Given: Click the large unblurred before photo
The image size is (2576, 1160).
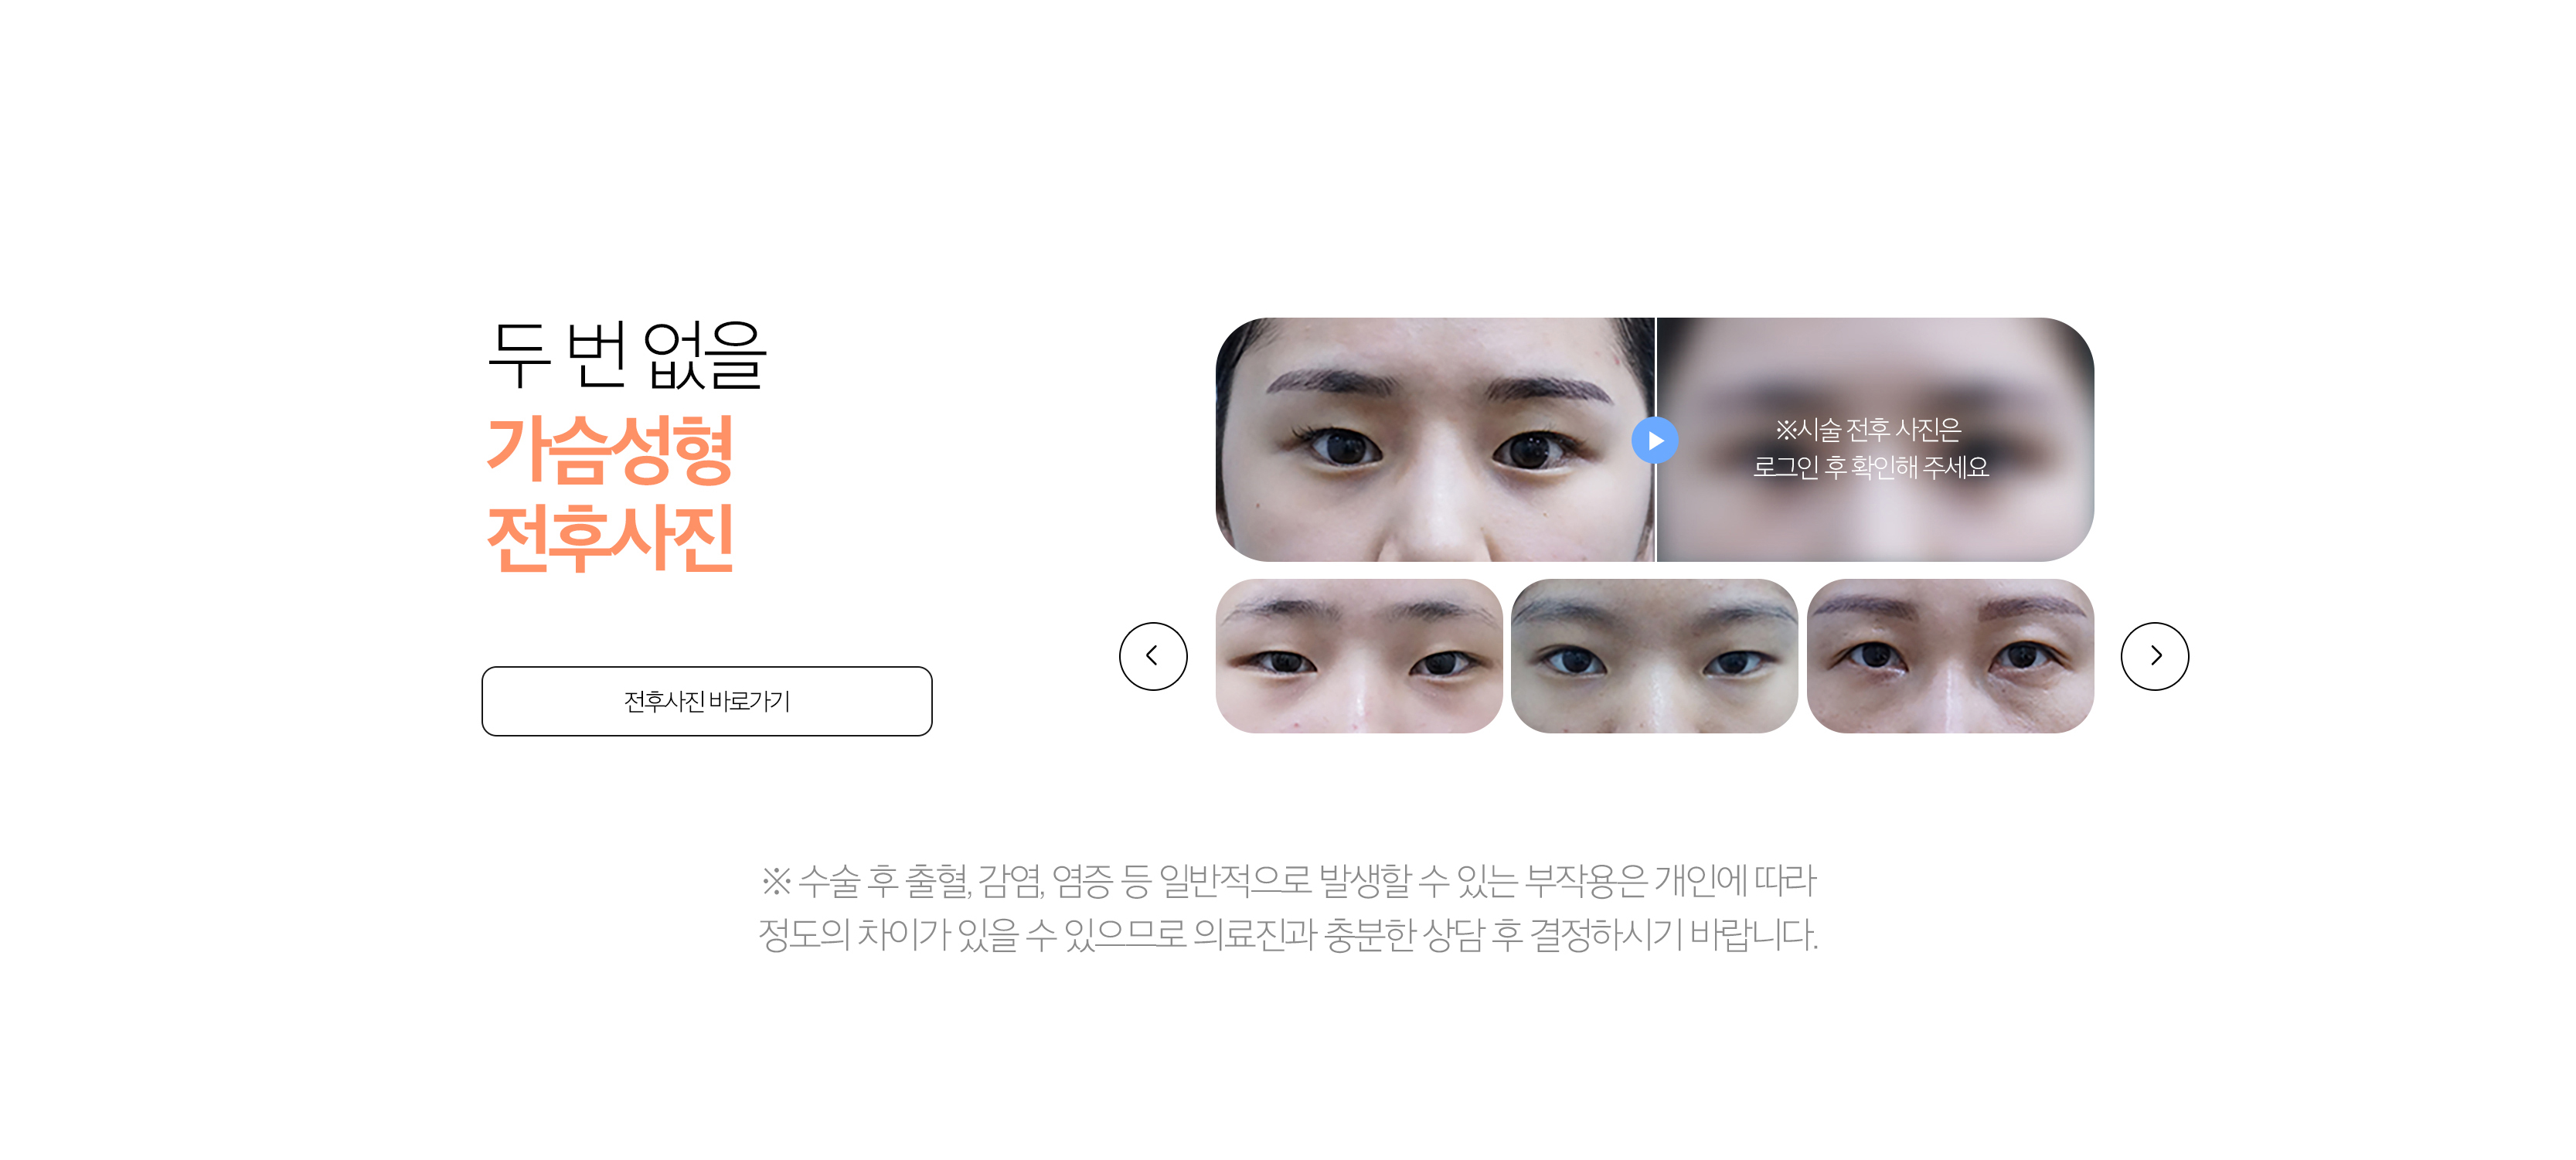Looking at the screenshot, I should click(1435, 440).
